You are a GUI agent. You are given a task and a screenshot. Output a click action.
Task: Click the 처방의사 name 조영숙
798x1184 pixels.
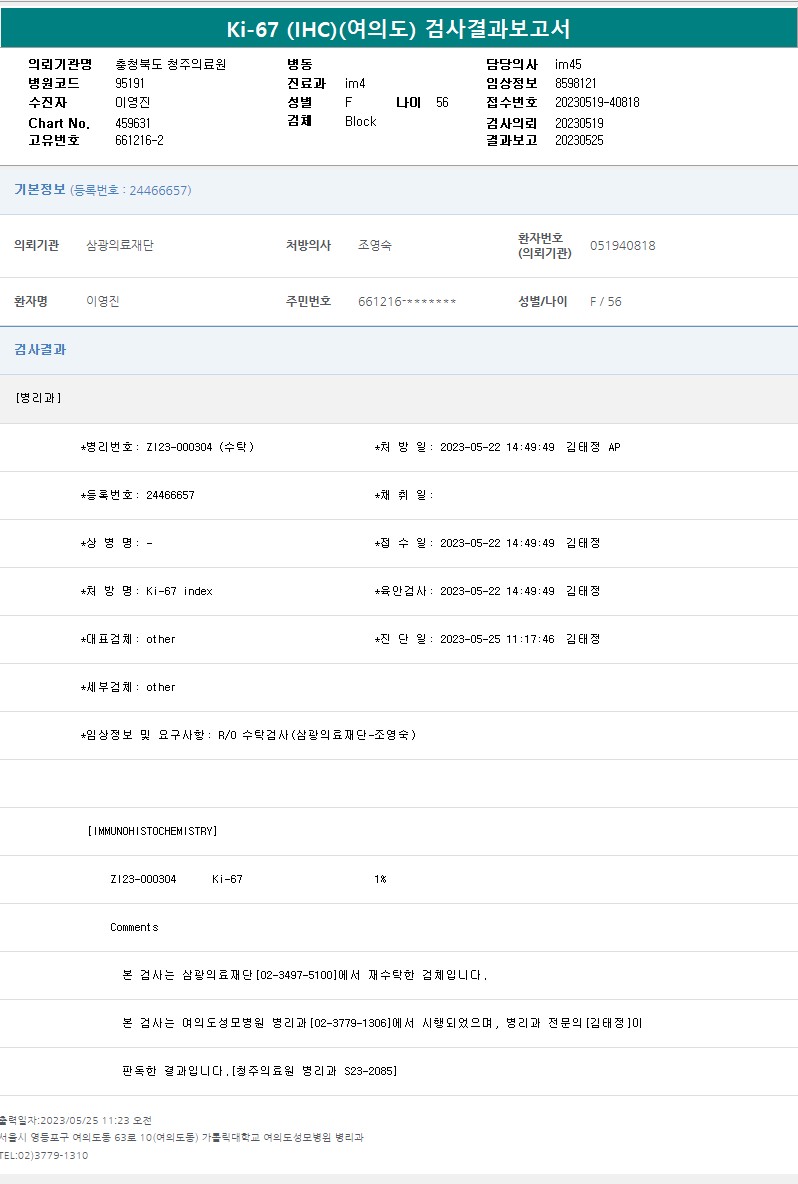click(x=375, y=246)
